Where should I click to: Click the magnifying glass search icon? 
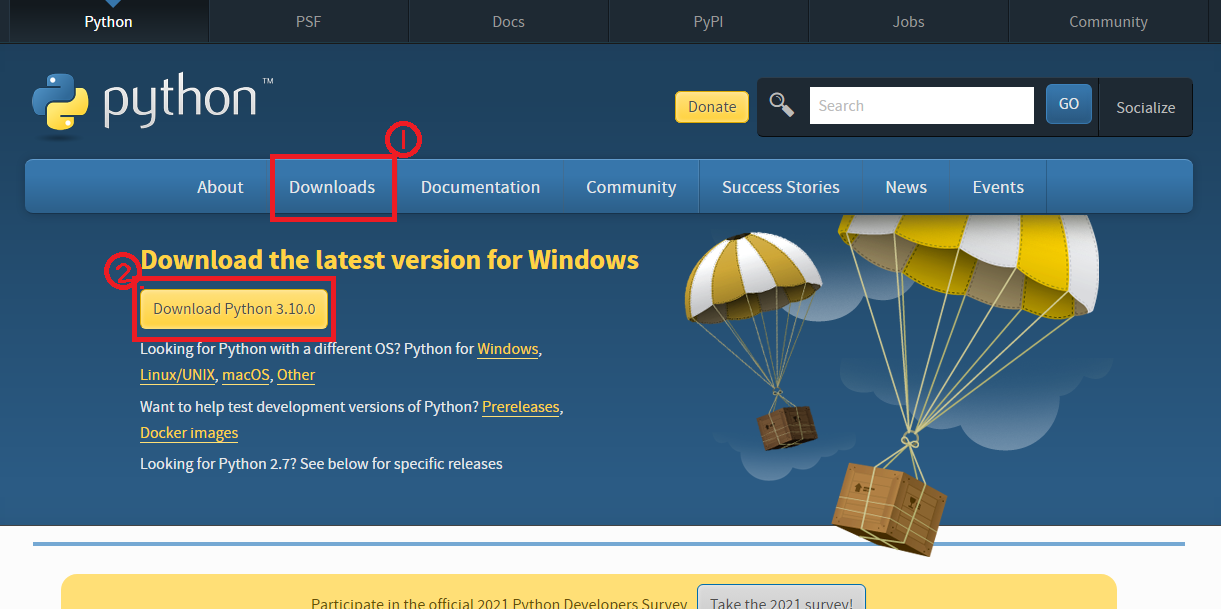tap(782, 105)
